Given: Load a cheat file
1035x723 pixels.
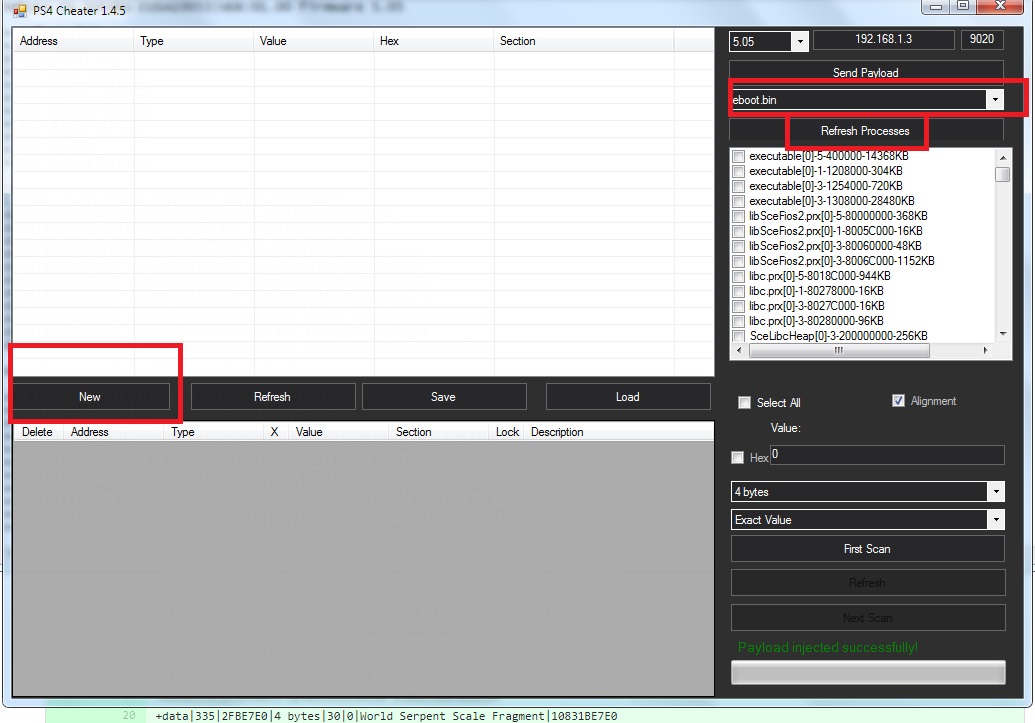Looking at the screenshot, I should [x=627, y=397].
